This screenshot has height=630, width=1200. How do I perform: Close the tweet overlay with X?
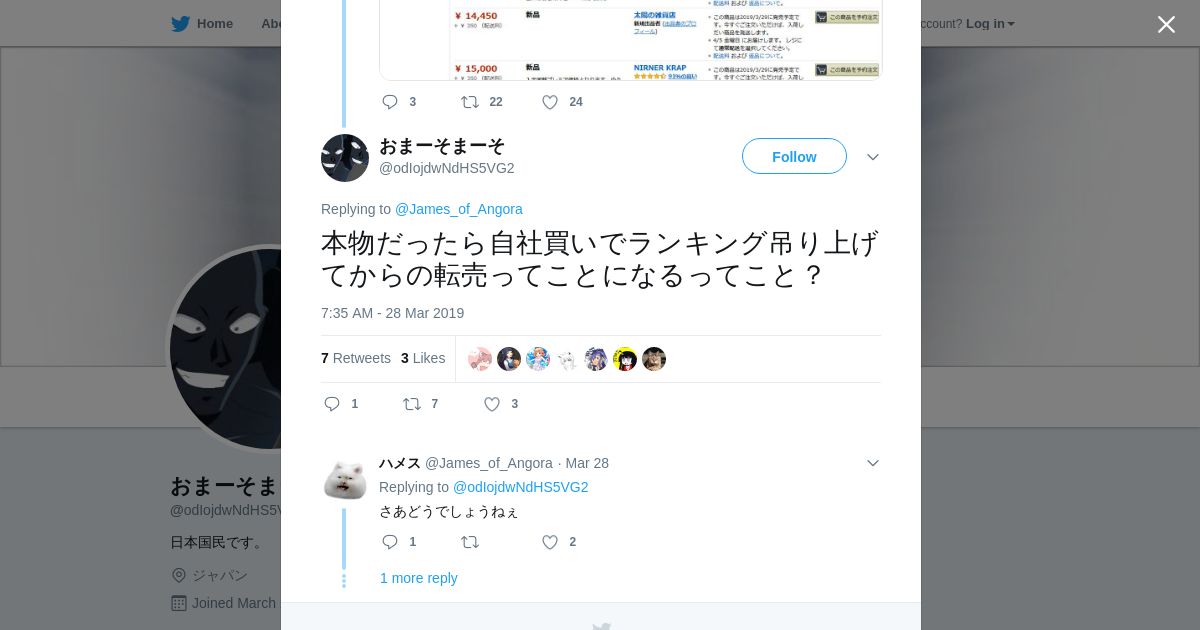click(1166, 24)
